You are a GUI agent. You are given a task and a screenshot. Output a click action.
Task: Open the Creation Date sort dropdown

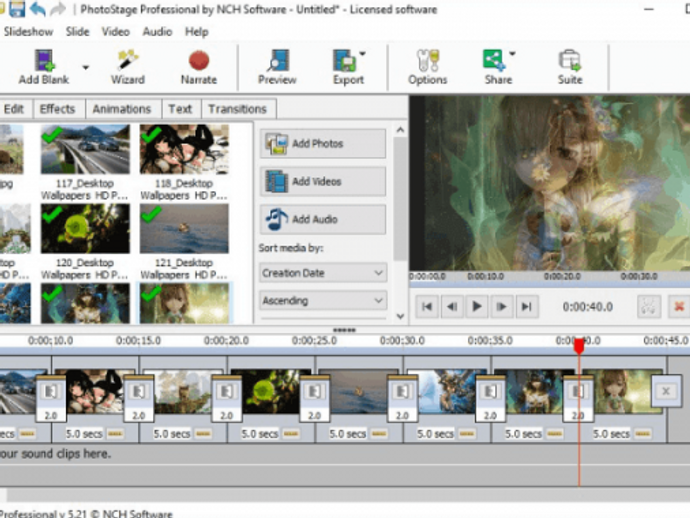pos(323,273)
